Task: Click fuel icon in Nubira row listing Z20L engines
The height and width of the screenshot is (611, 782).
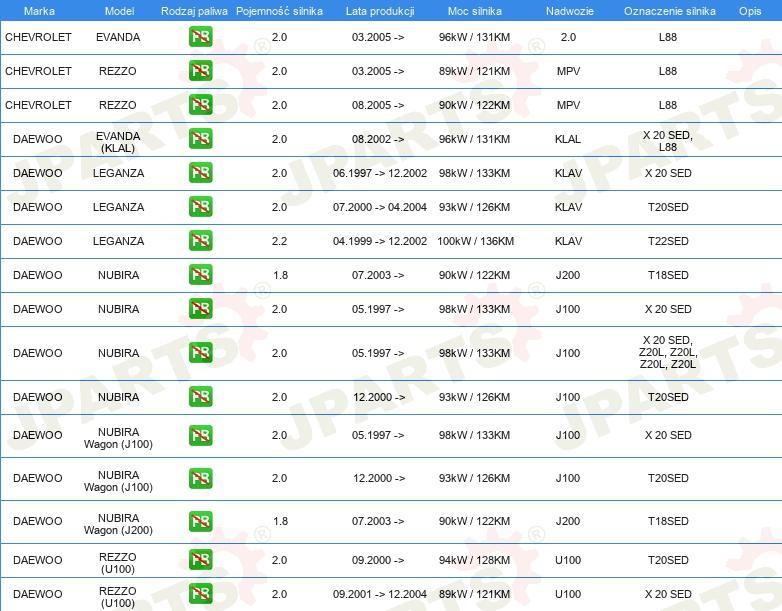Action: tap(200, 353)
